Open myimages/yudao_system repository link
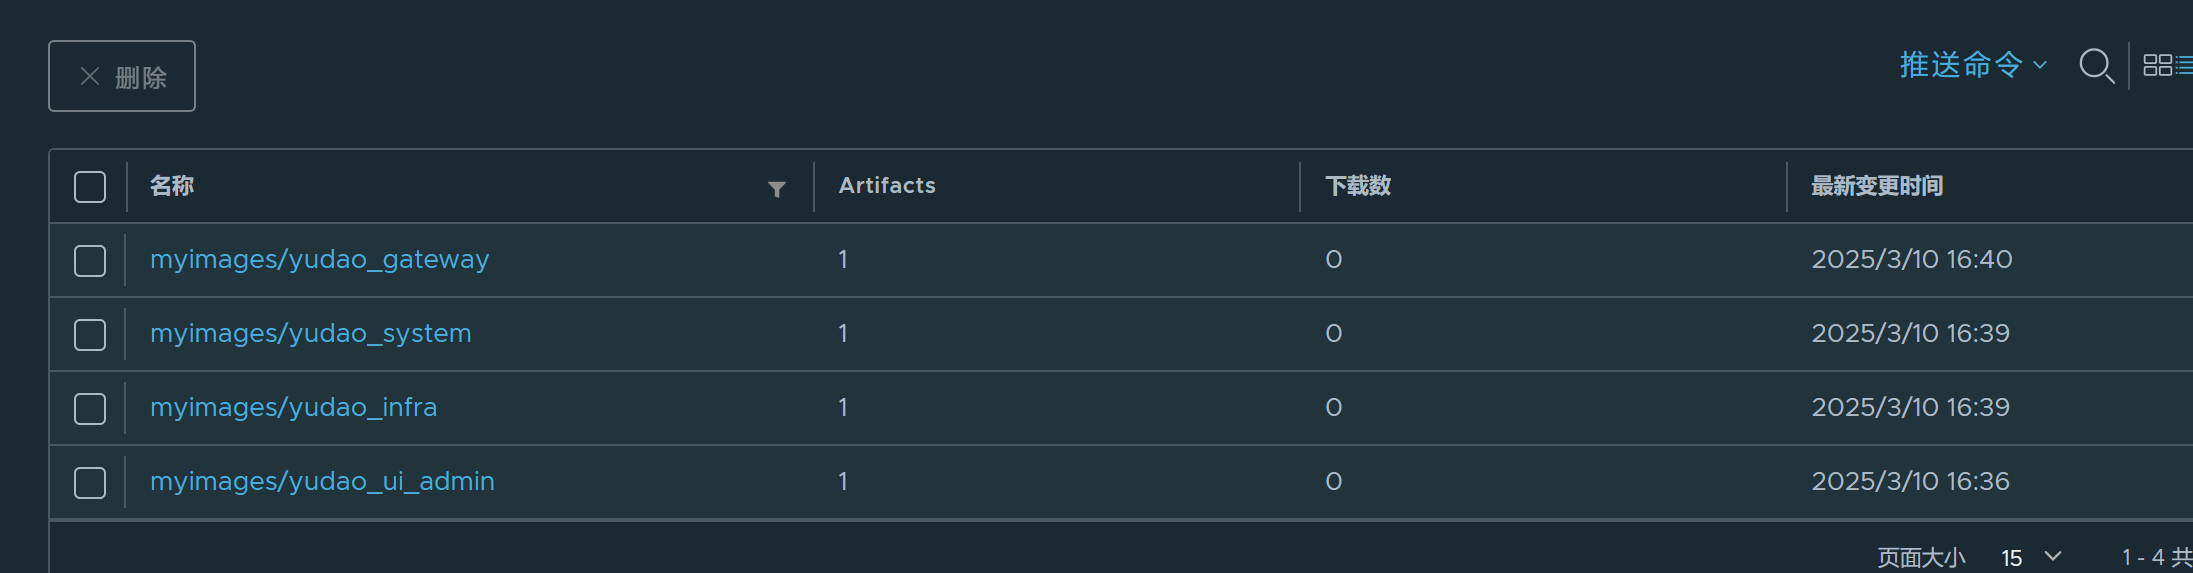 coord(310,334)
